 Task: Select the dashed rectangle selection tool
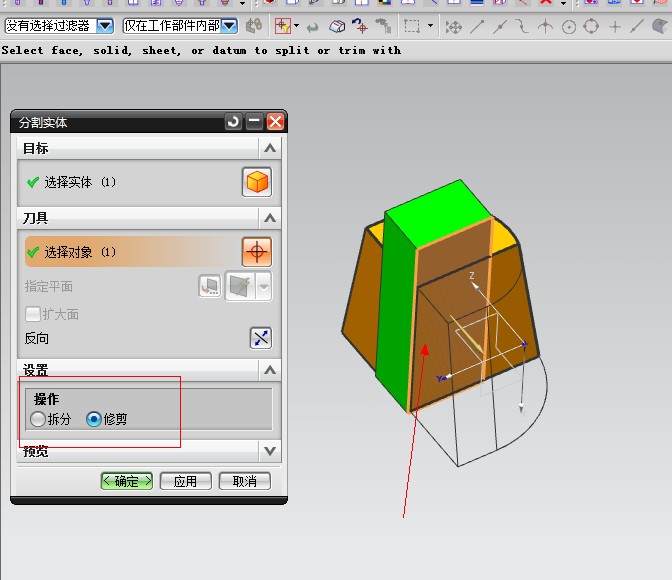(412, 27)
